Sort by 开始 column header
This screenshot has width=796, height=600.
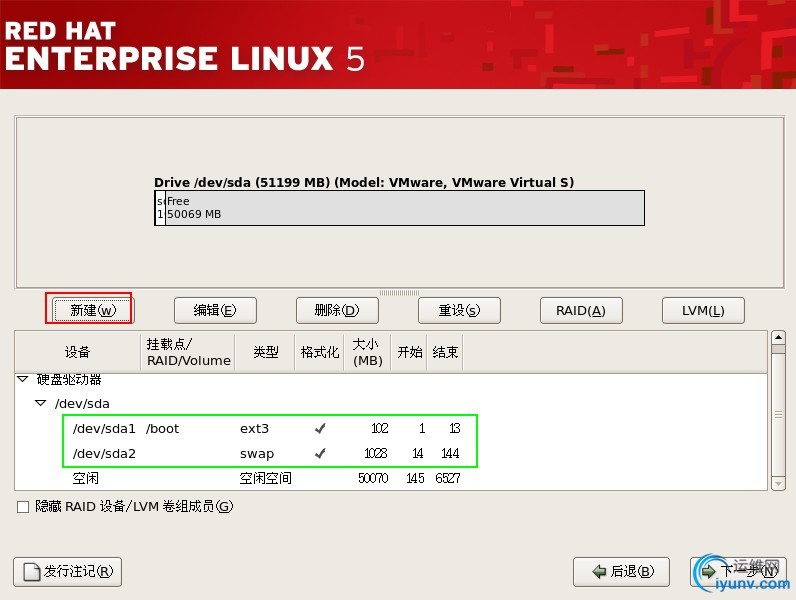(x=409, y=352)
